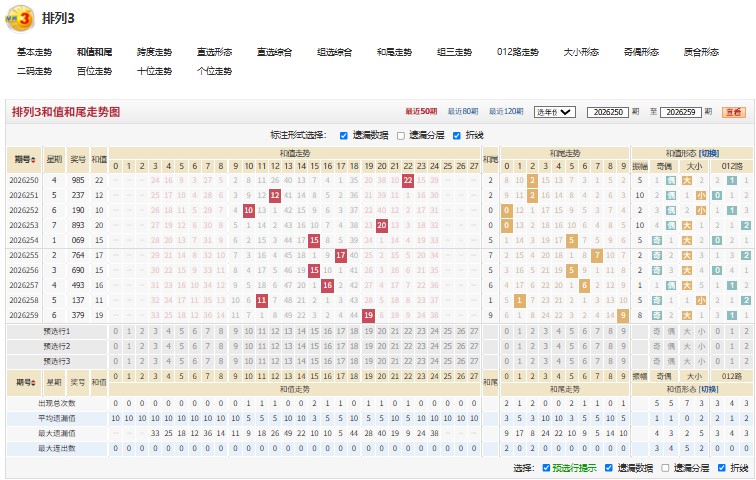This screenshot has width=756, height=480.
Task: Click red 20 cell in issue 2026253 row
Action: [x=382, y=225]
